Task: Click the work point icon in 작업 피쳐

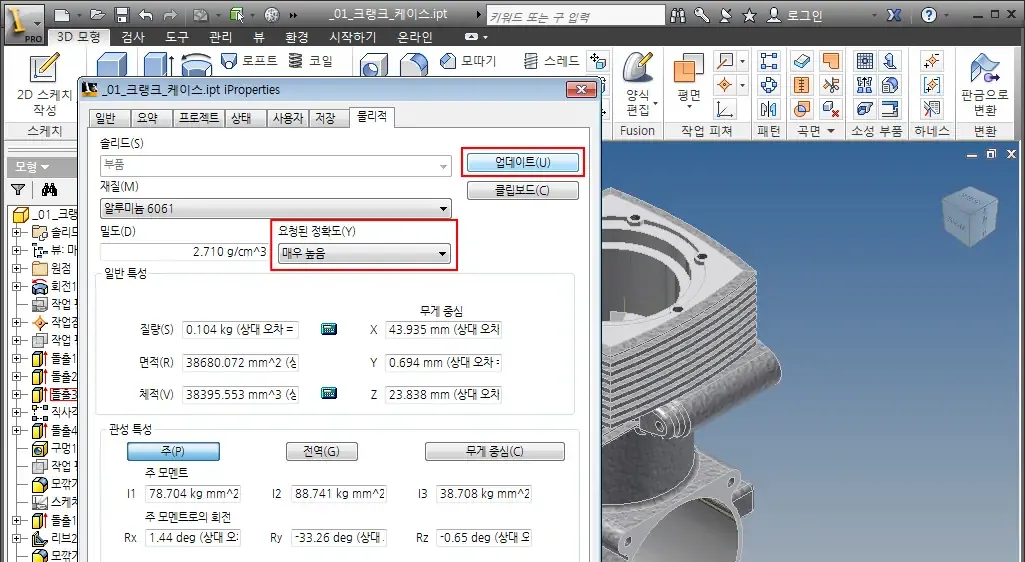Action: tap(724, 85)
